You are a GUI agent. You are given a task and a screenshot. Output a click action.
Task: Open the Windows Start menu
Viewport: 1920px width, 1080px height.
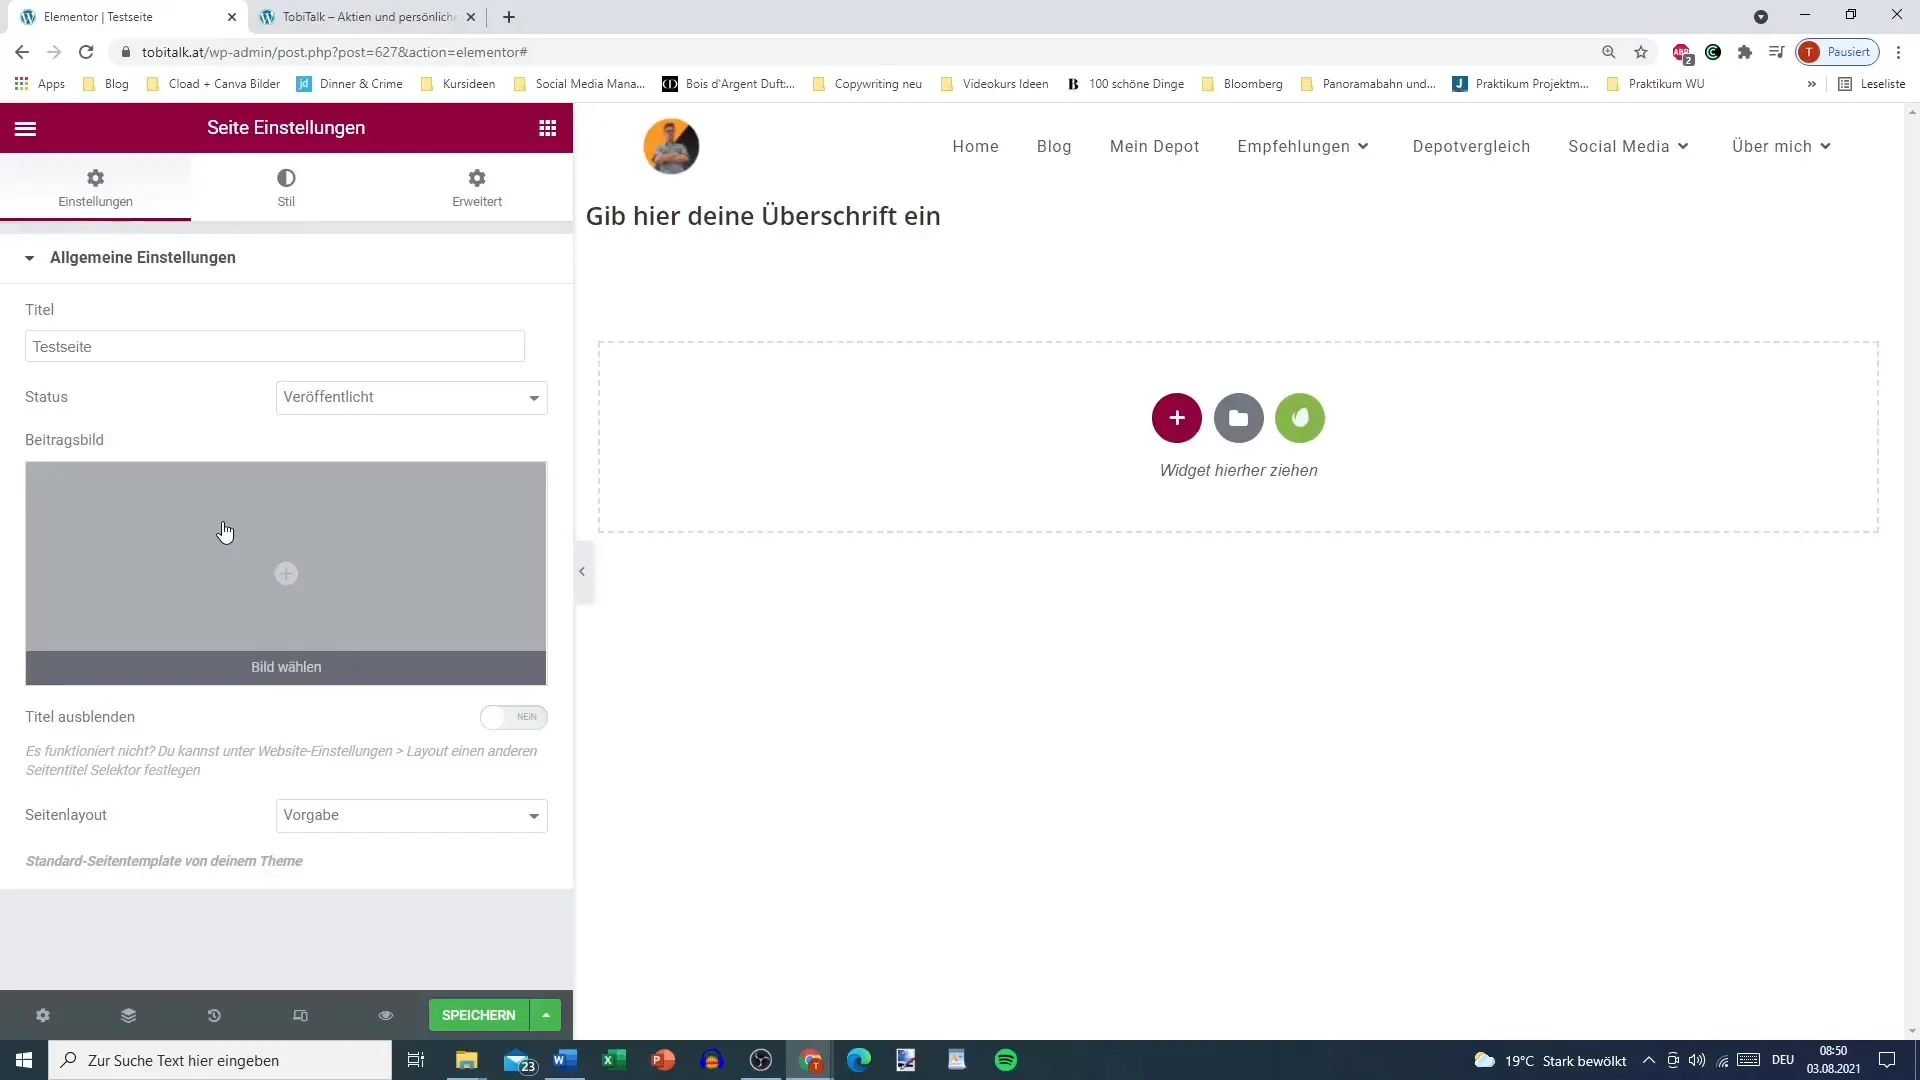[x=24, y=1060]
